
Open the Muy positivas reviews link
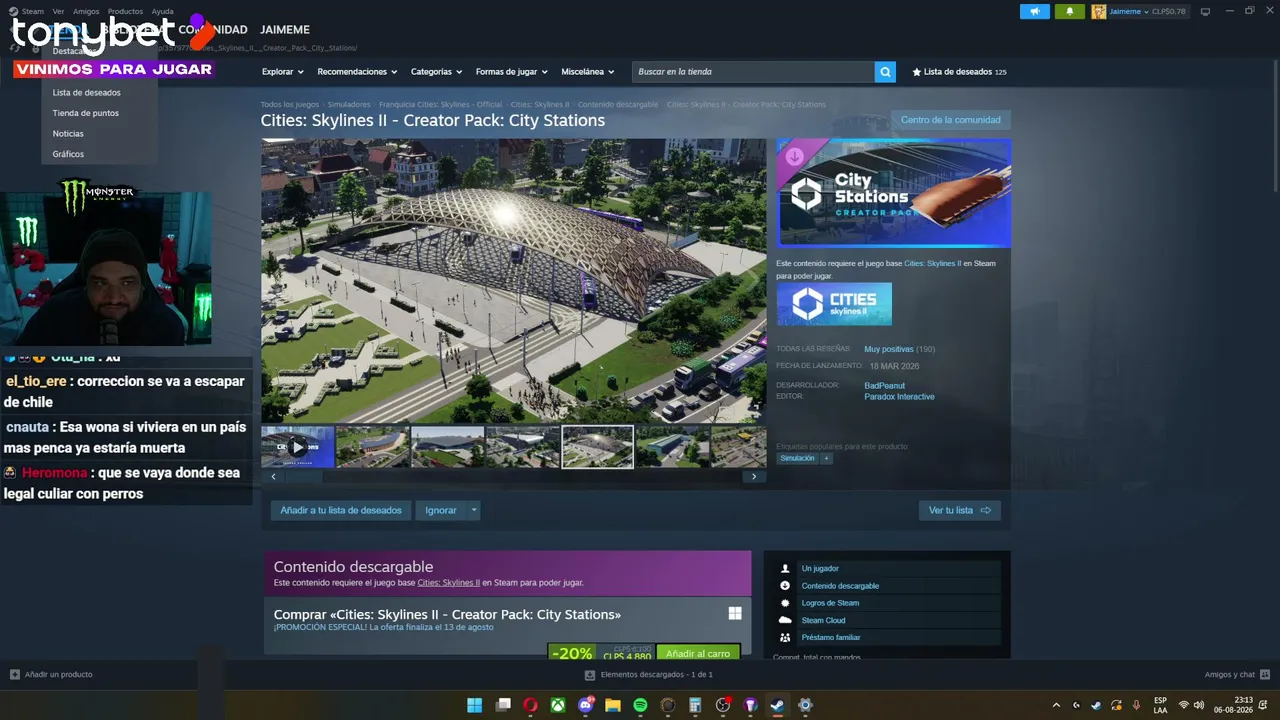click(889, 349)
